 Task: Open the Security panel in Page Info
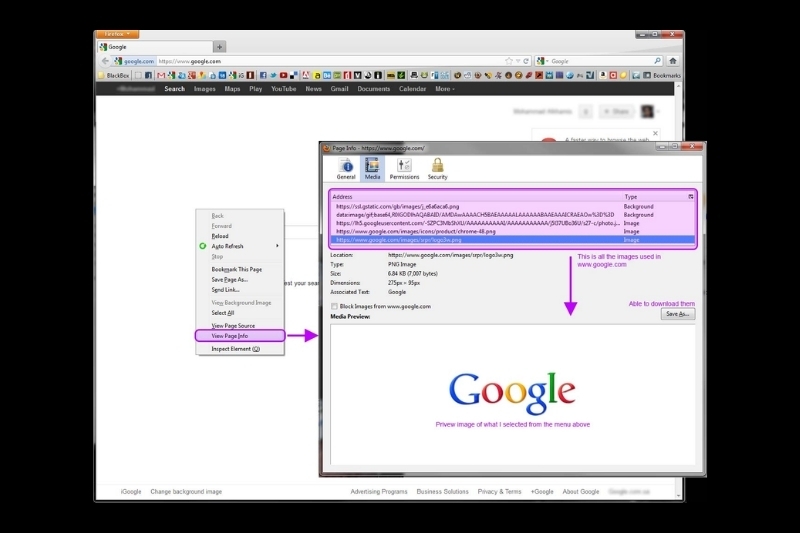point(437,169)
